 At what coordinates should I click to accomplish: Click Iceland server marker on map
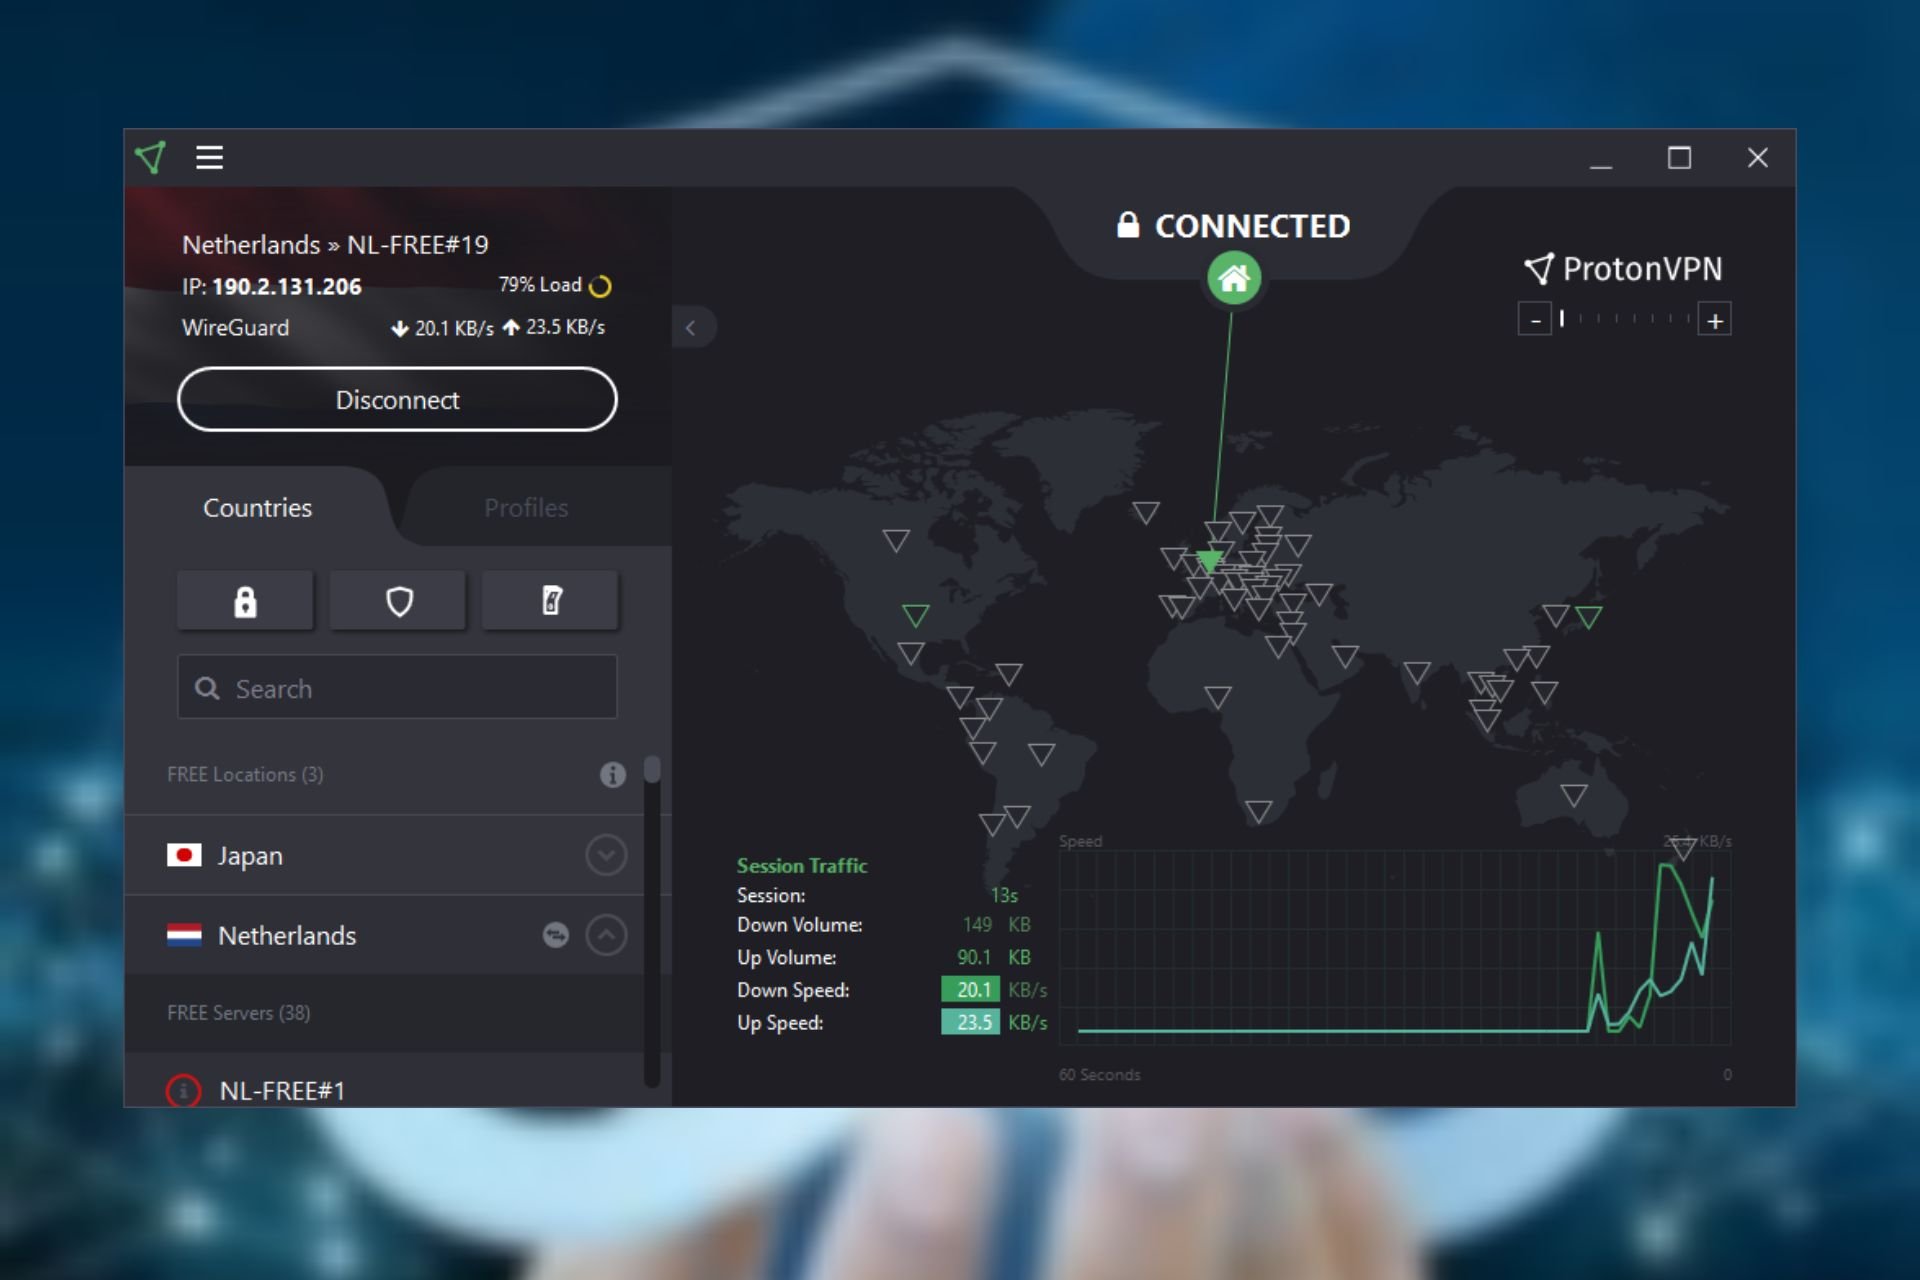[1146, 512]
